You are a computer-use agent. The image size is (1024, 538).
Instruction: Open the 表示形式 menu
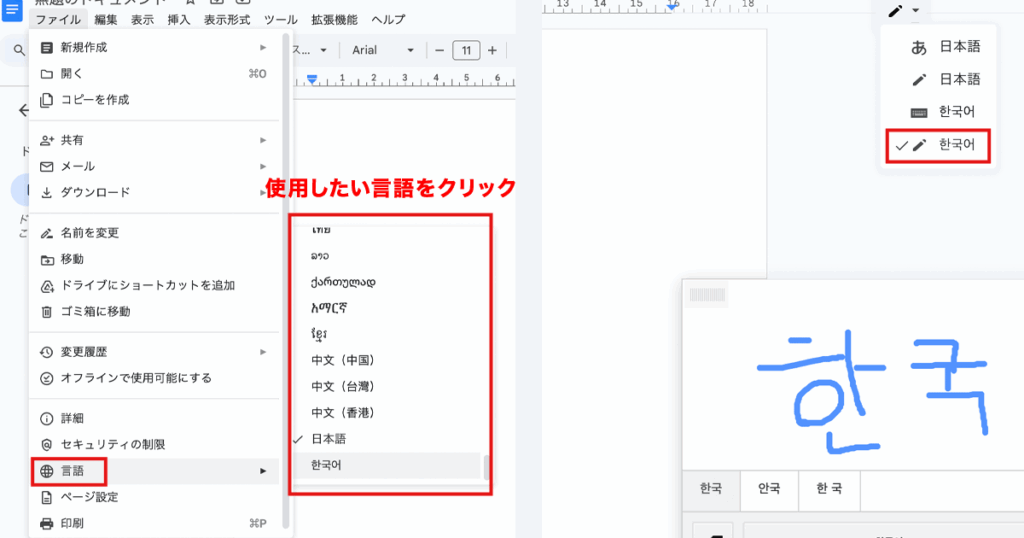[x=227, y=20]
